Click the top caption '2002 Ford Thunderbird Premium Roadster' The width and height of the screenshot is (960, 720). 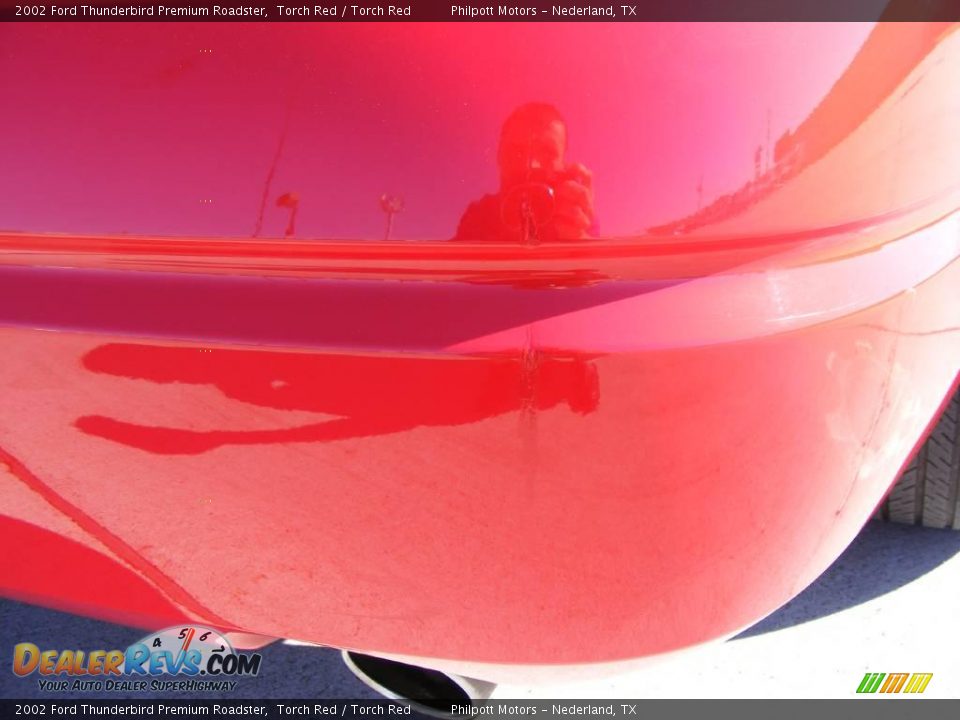[x=141, y=10]
